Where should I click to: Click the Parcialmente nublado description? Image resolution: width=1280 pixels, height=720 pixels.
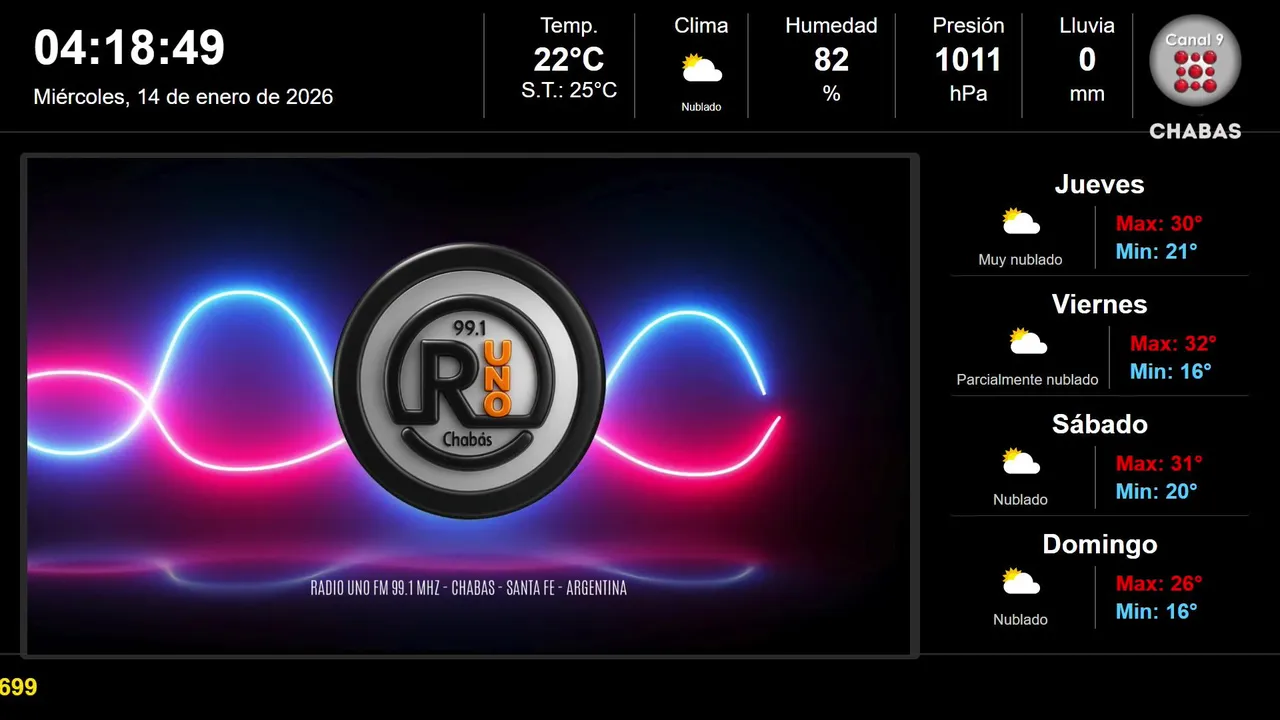[1027, 380]
